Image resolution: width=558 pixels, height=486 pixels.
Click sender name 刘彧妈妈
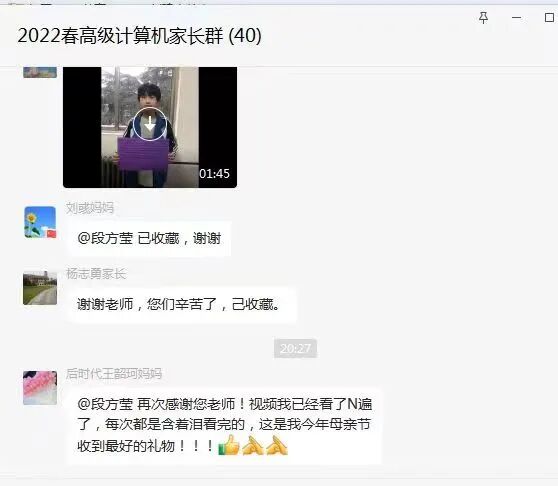click(x=90, y=208)
